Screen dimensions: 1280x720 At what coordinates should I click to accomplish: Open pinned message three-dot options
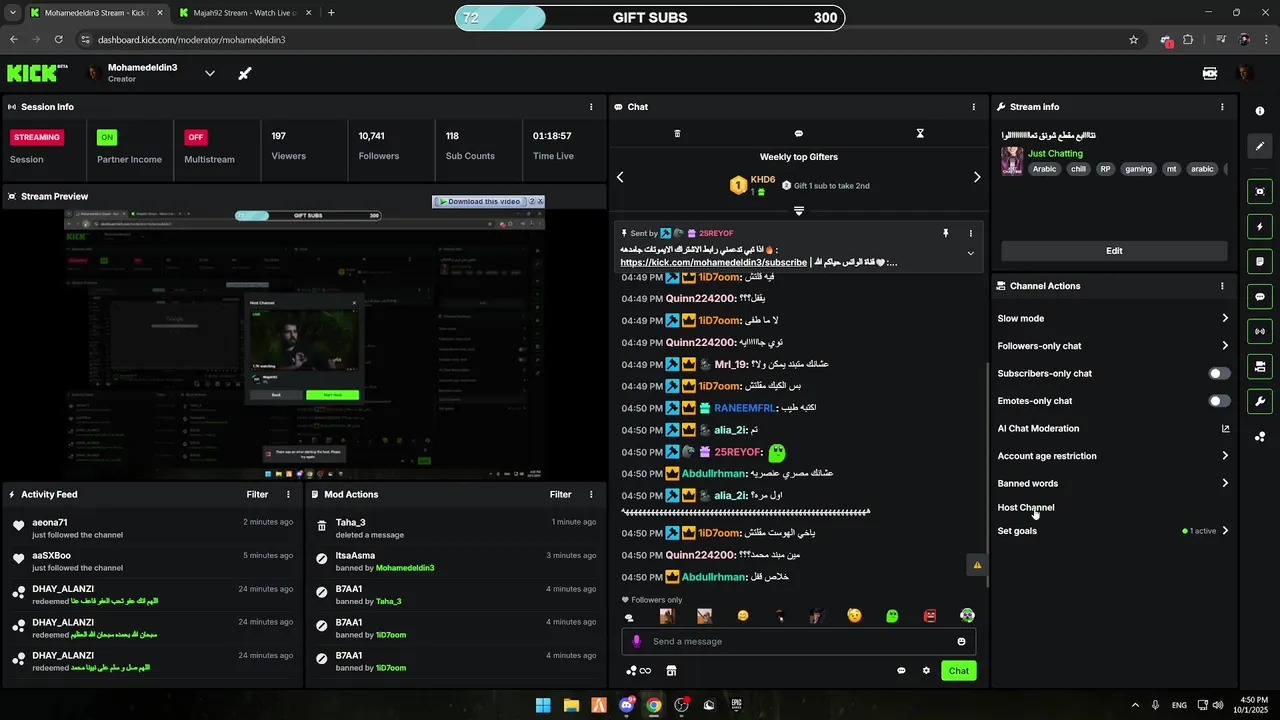click(x=970, y=233)
